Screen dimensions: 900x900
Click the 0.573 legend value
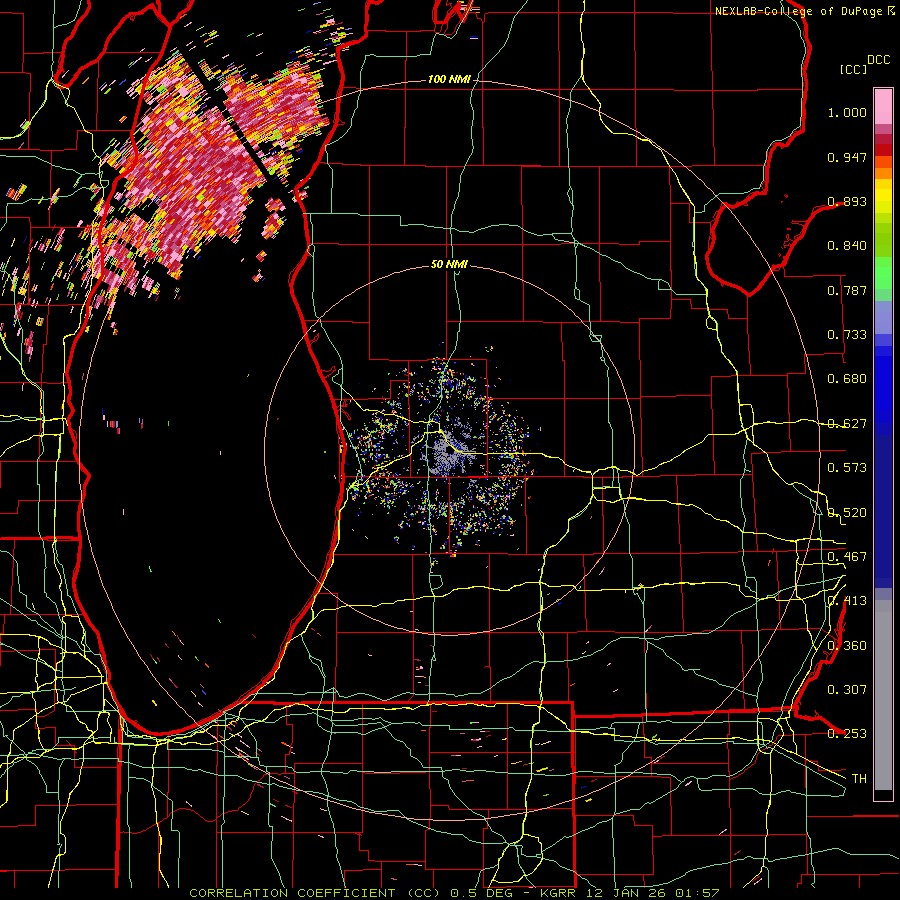pyautogui.click(x=847, y=468)
